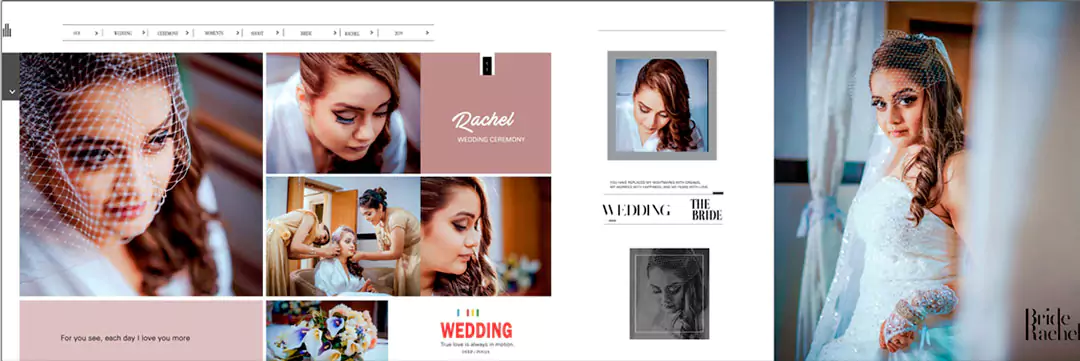This screenshot has height=361, width=1080.
Task: Select the photo of bridesmaids styling bride's hair
Action: 343,236
